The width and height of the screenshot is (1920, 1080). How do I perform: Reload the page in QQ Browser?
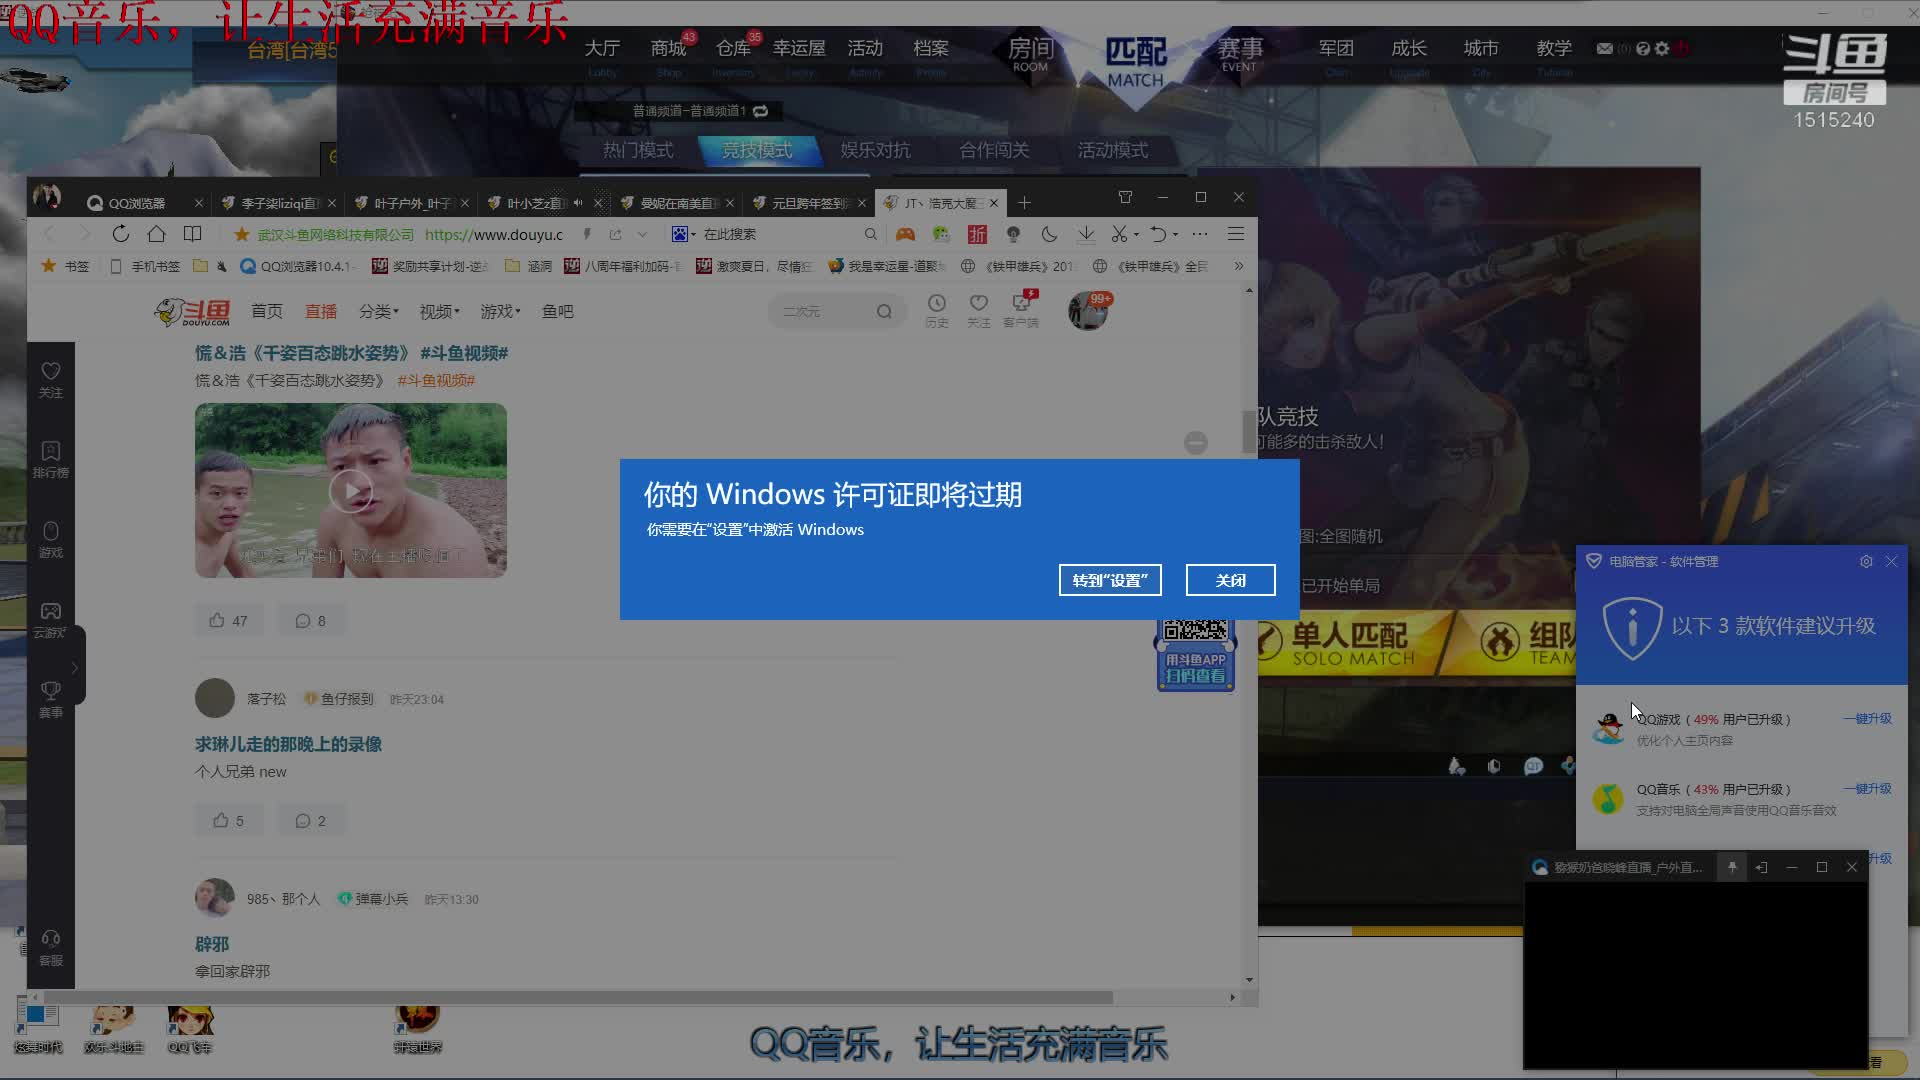click(120, 234)
